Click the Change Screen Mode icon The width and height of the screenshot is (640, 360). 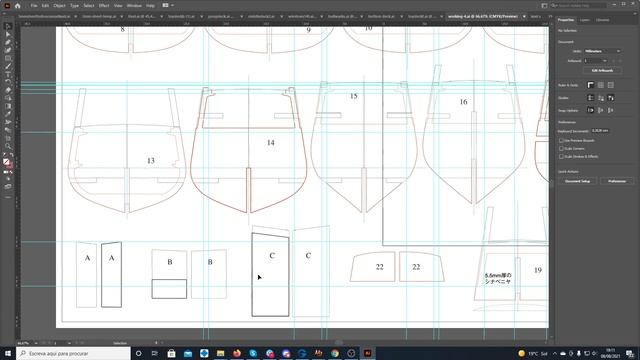8,187
